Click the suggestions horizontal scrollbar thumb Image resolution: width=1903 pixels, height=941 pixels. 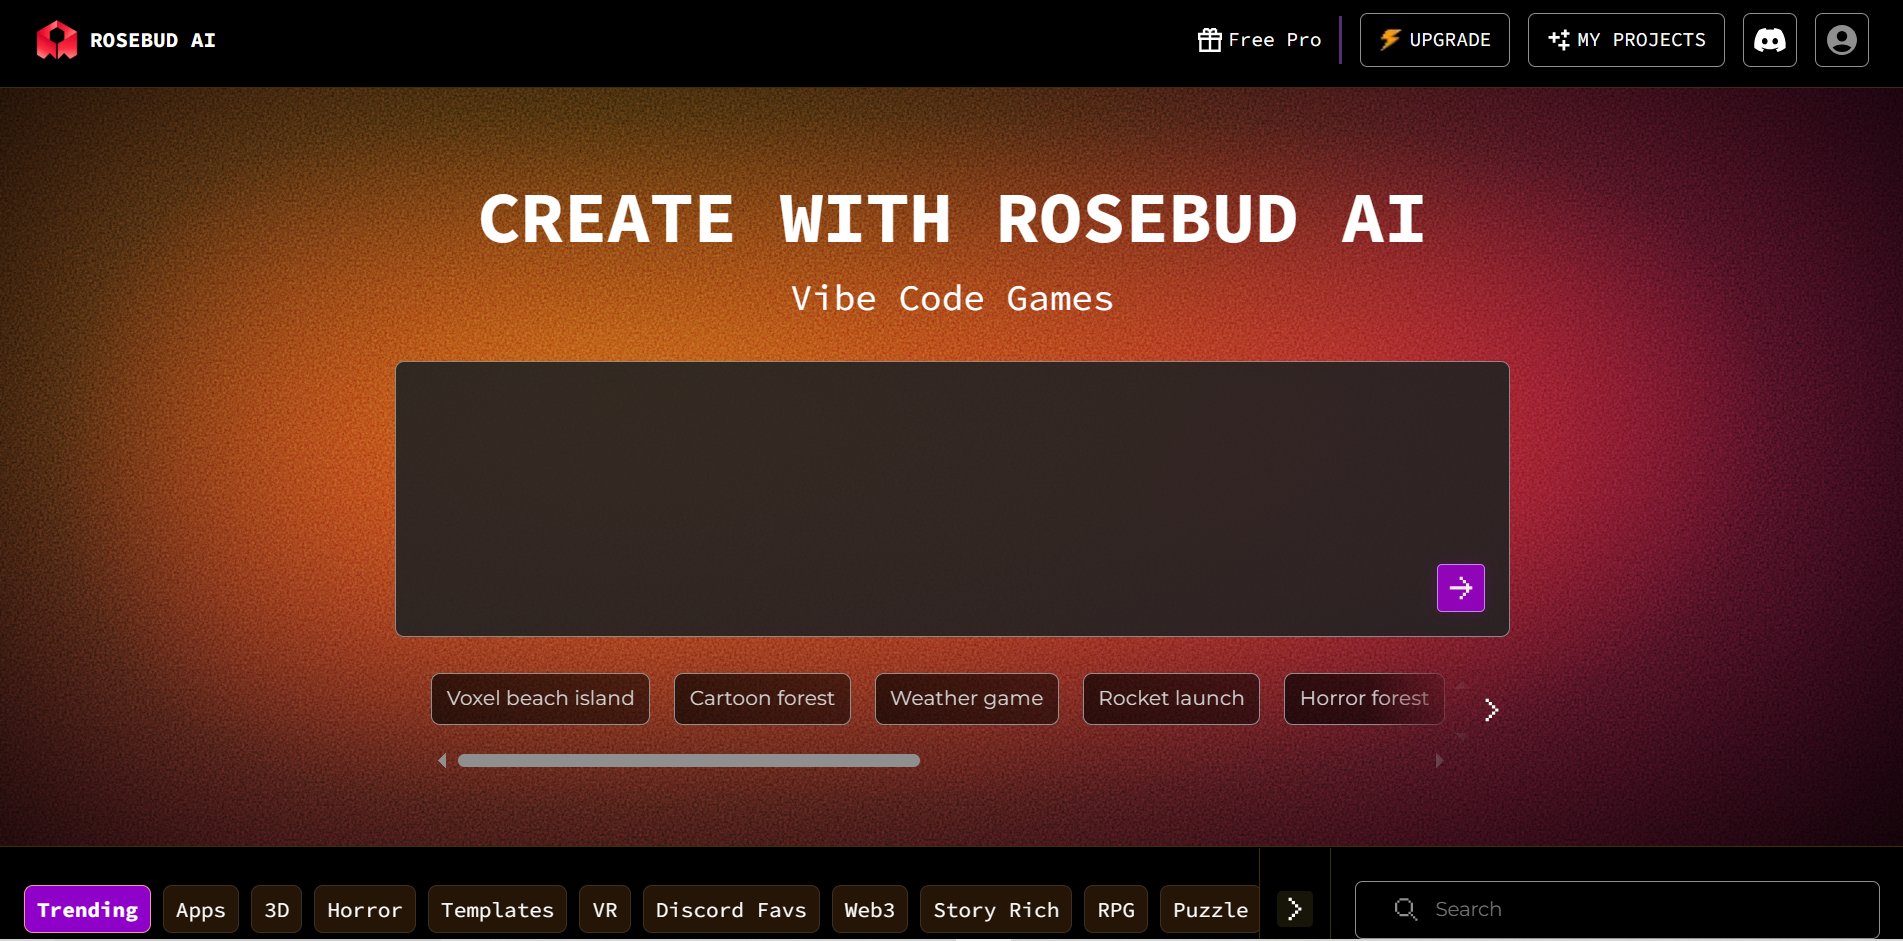pos(689,761)
